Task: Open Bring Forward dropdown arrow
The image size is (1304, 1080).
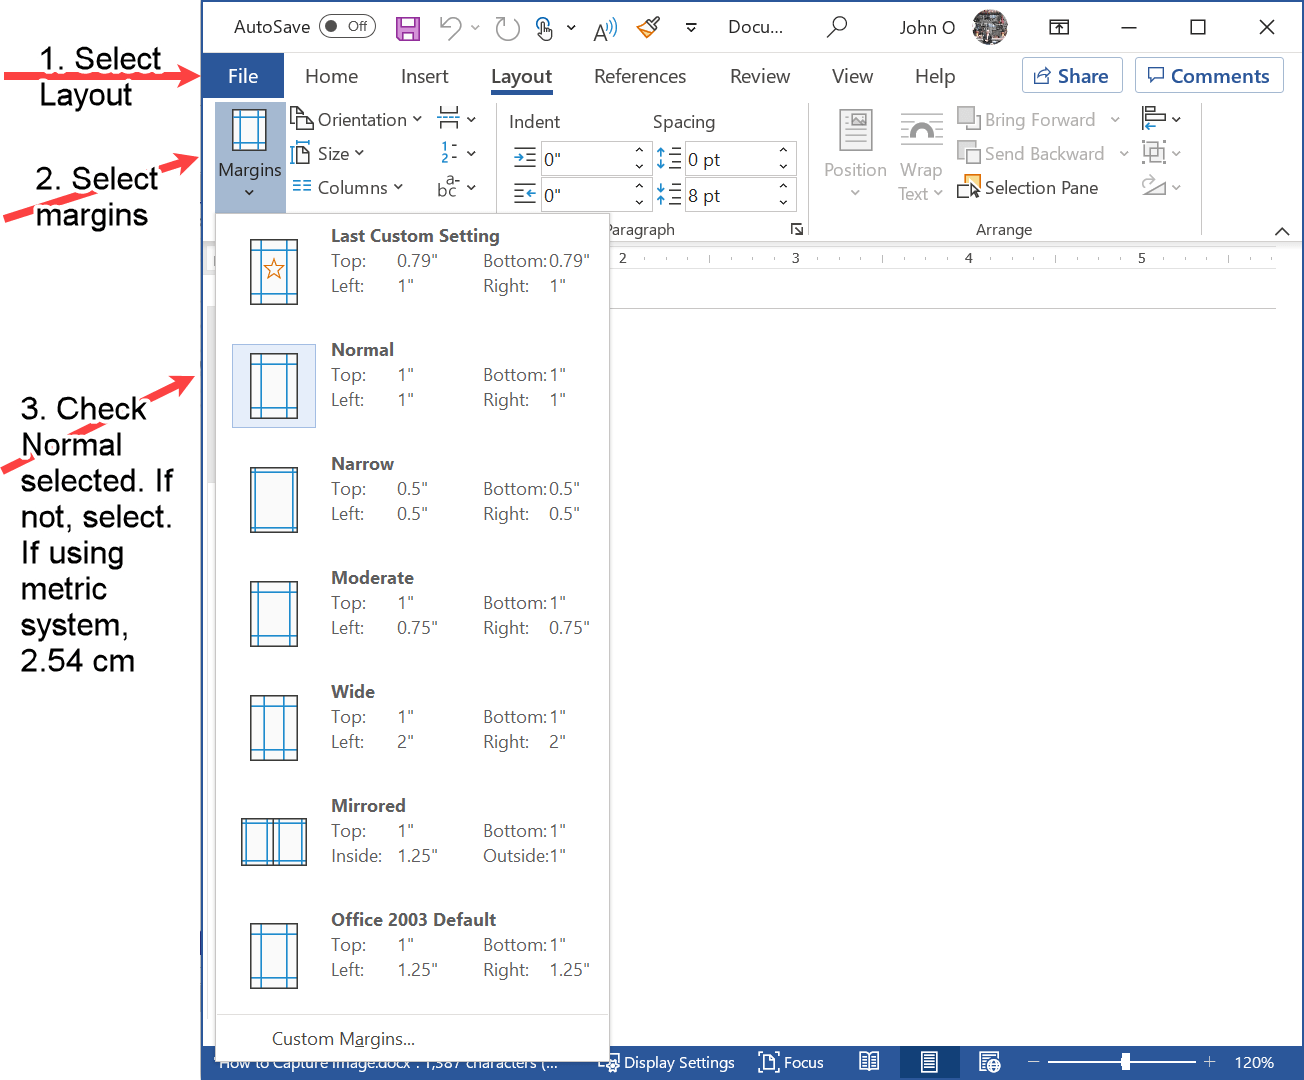Action: pyautogui.click(x=1116, y=120)
